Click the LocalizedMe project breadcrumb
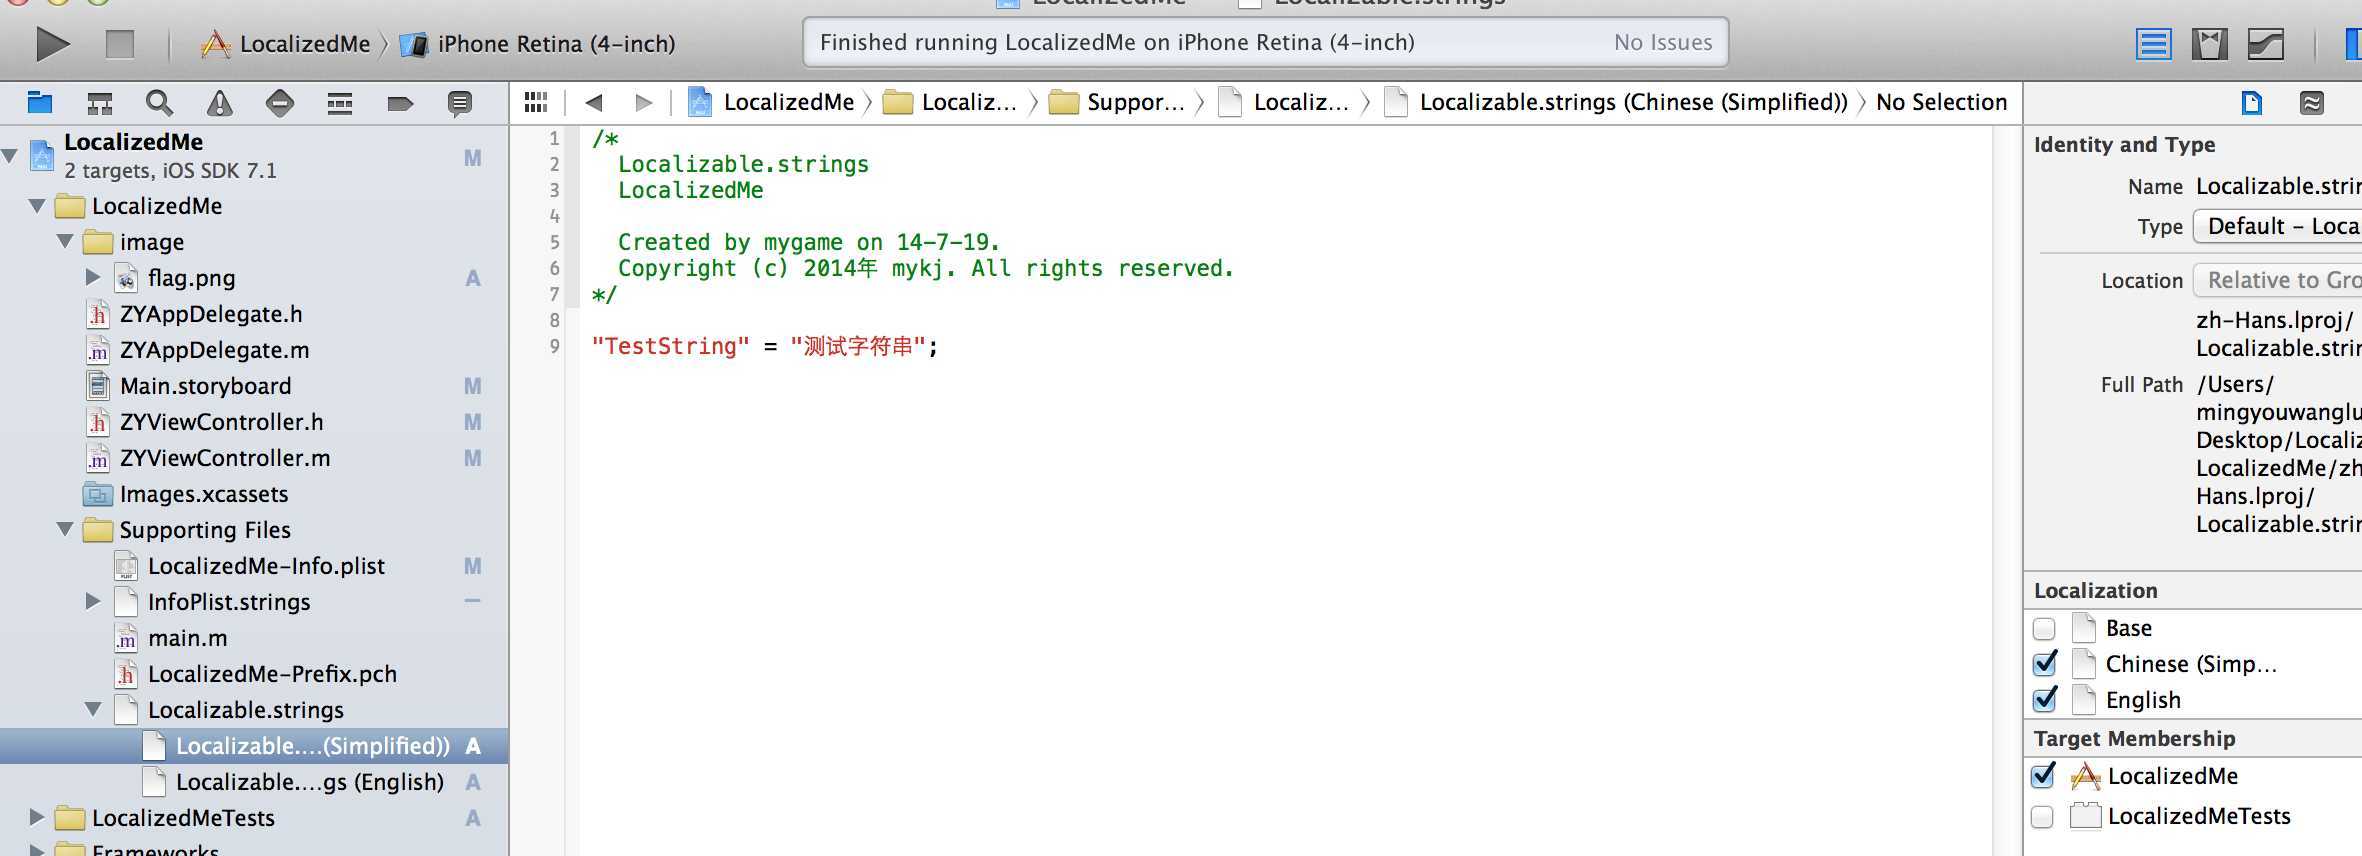2362x856 pixels. [x=771, y=102]
